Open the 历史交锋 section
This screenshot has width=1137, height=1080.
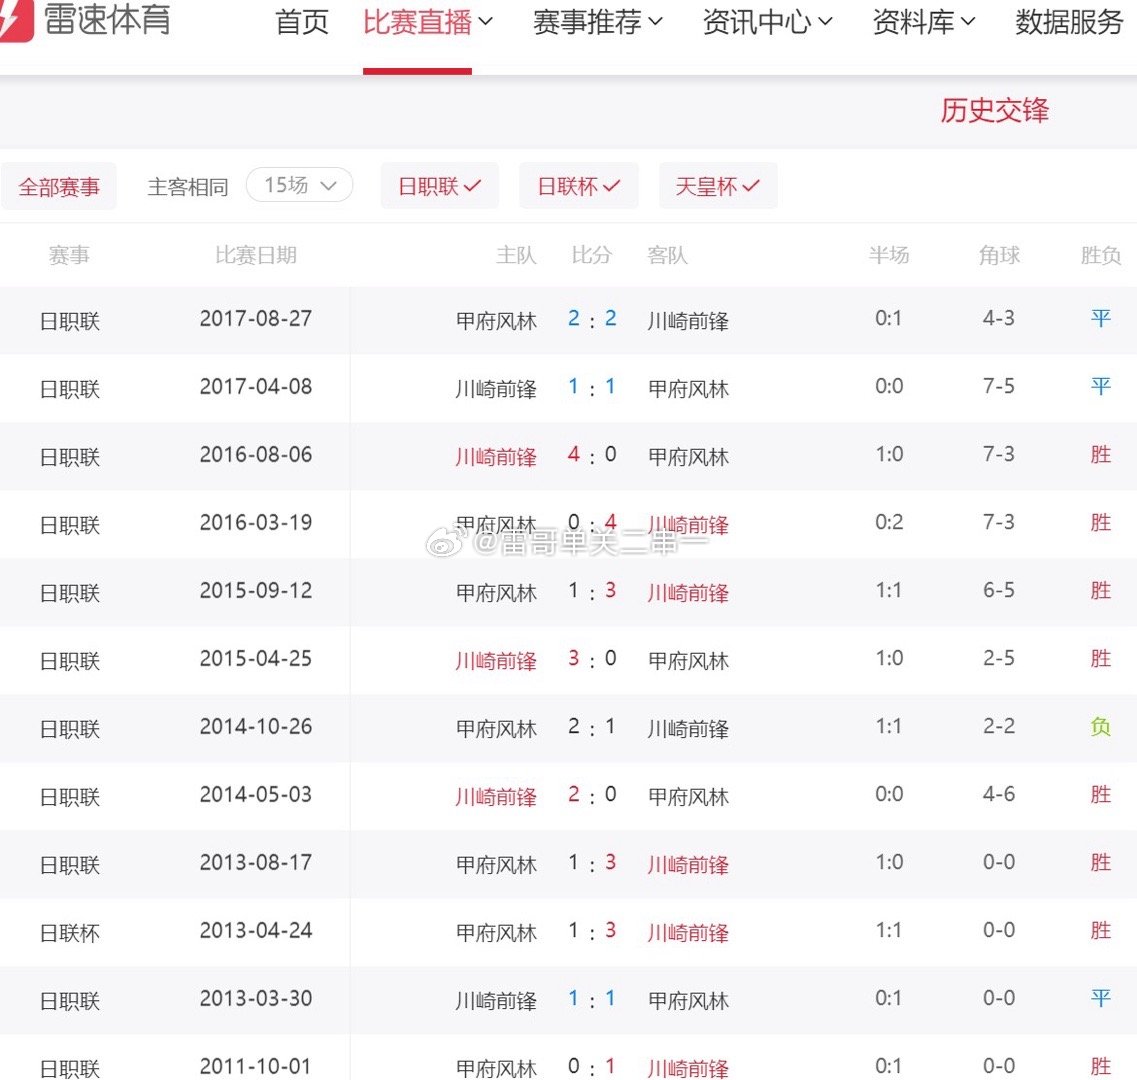point(993,110)
